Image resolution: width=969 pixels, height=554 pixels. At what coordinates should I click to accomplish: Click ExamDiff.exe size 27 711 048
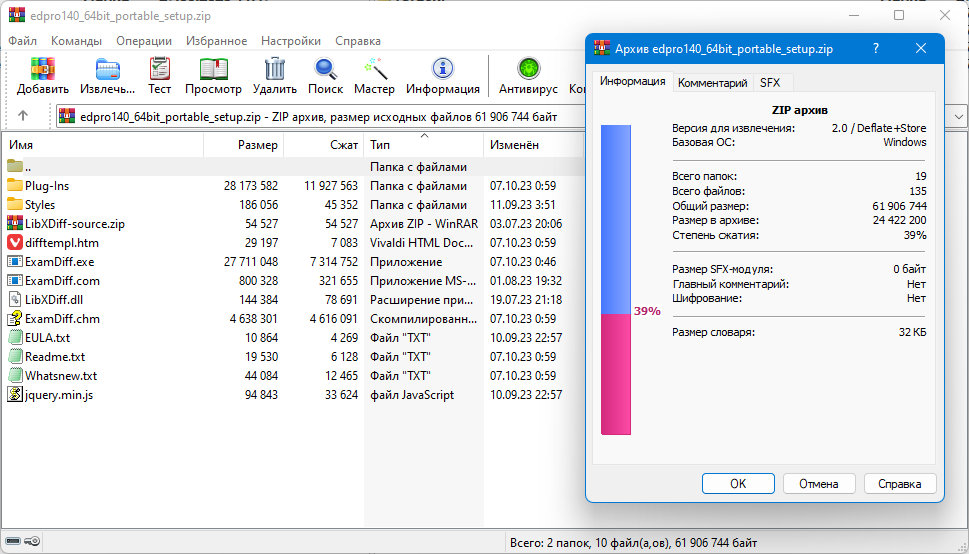click(x=250, y=262)
